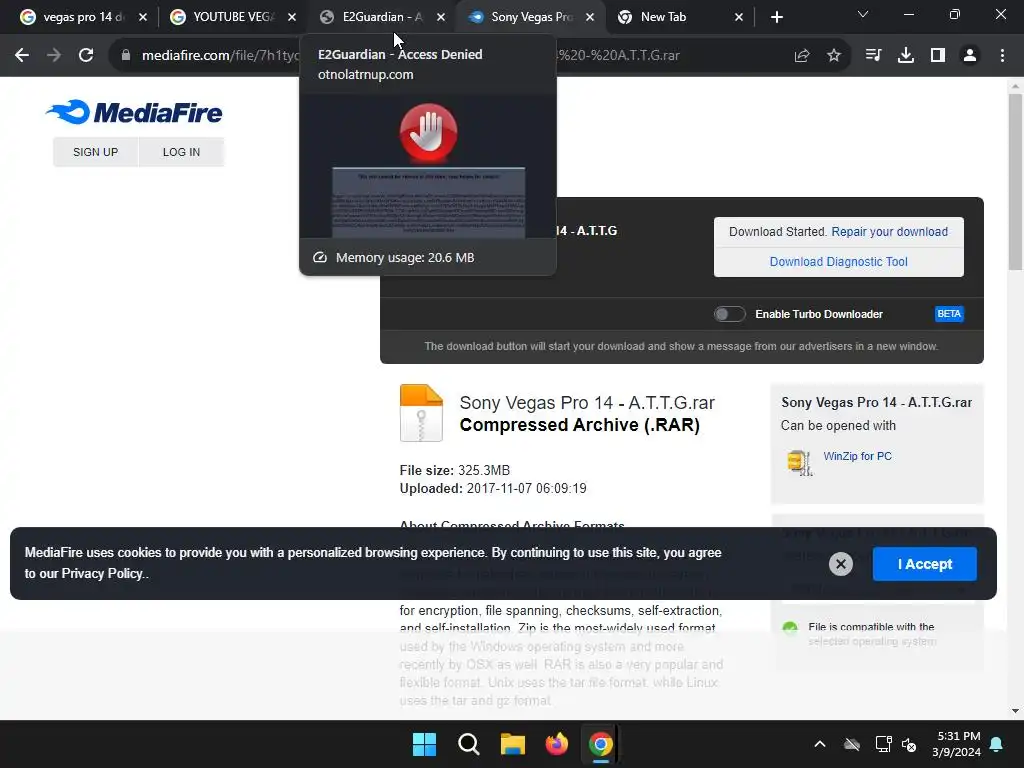Click the scrollbar down arrow

pos(1015,711)
